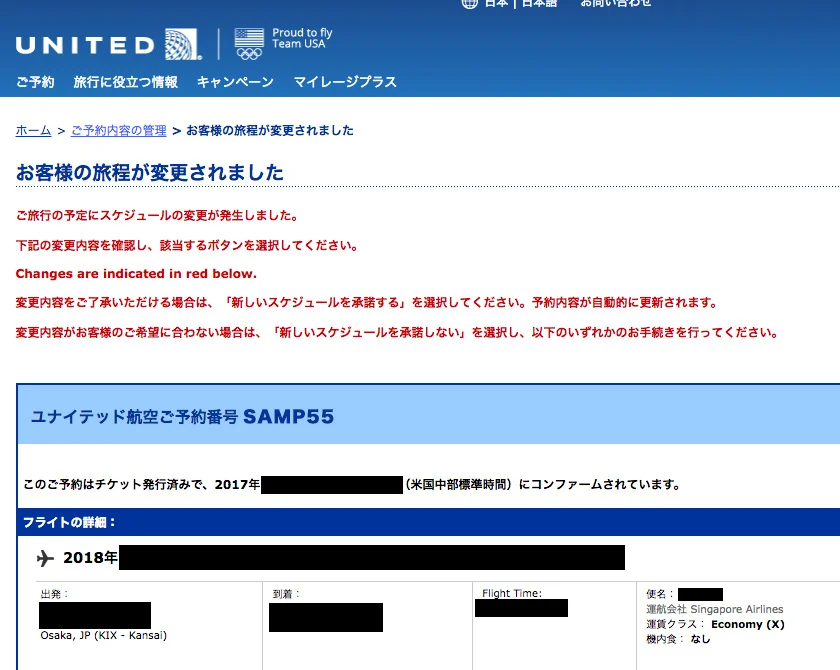Click the United globe logo icon
Viewport: 840px width, 670px height.
click(182, 44)
